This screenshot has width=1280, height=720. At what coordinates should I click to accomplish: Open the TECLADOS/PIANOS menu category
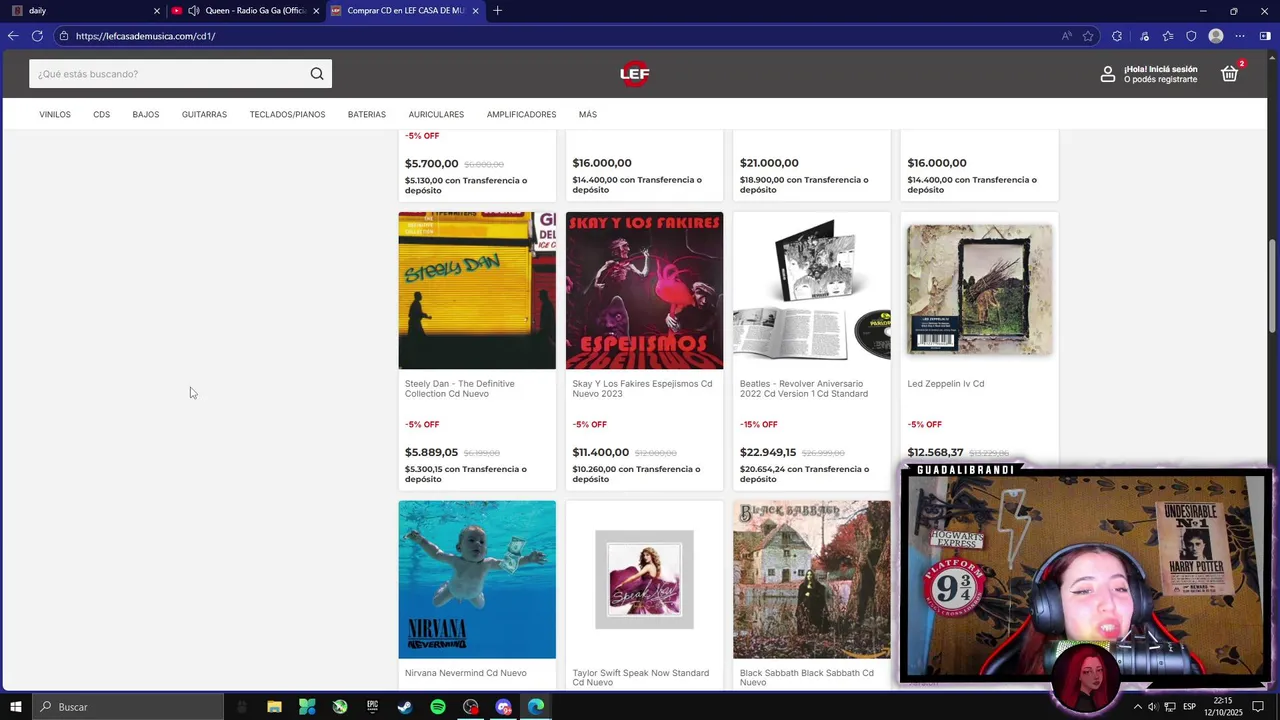(x=287, y=115)
